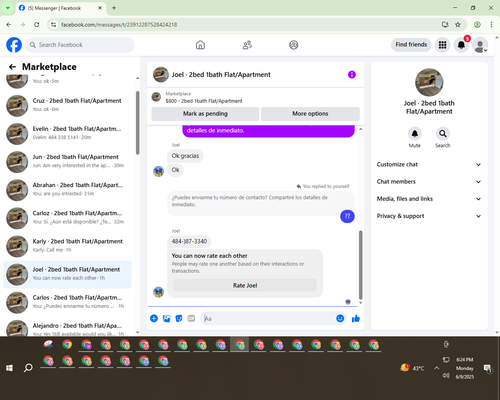Viewport: 500px width, 400px height.
Task: Open Alejandro conversation in list
Action: (x=68, y=328)
